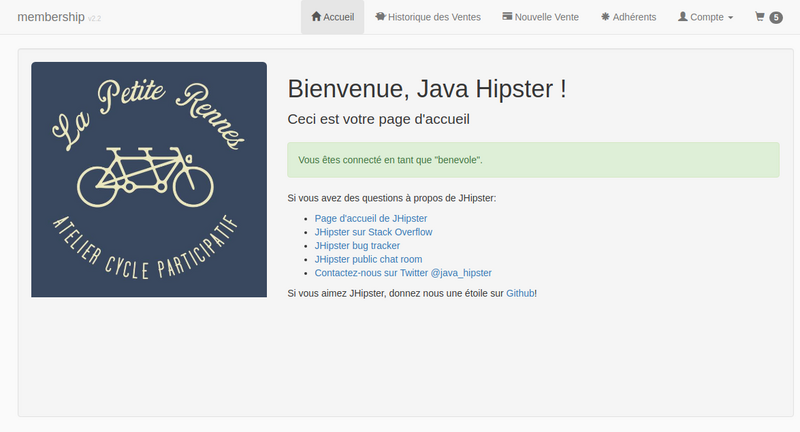This screenshot has width=800, height=432.
Task: Click the green connected-as benevole alert
Action: (533, 160)
